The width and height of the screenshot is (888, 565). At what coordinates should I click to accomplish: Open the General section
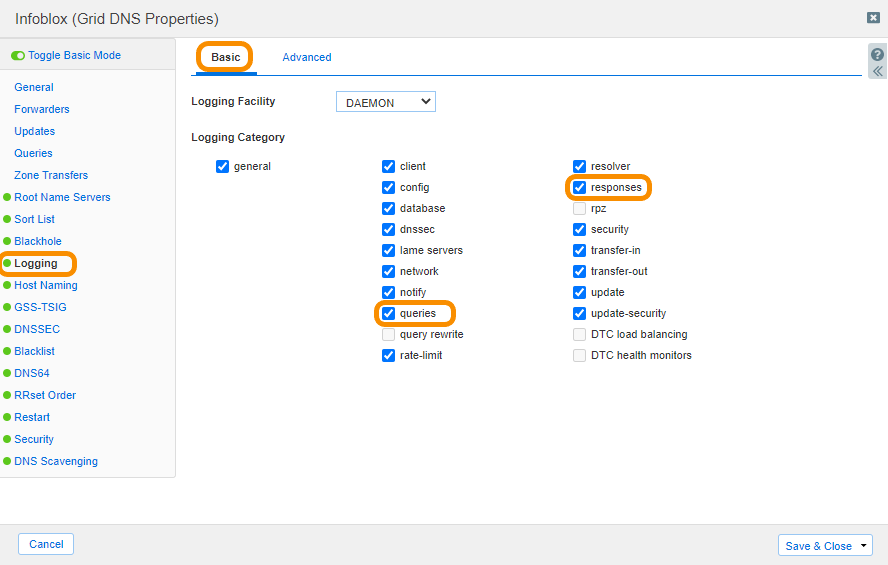click(x=34, y=87)
